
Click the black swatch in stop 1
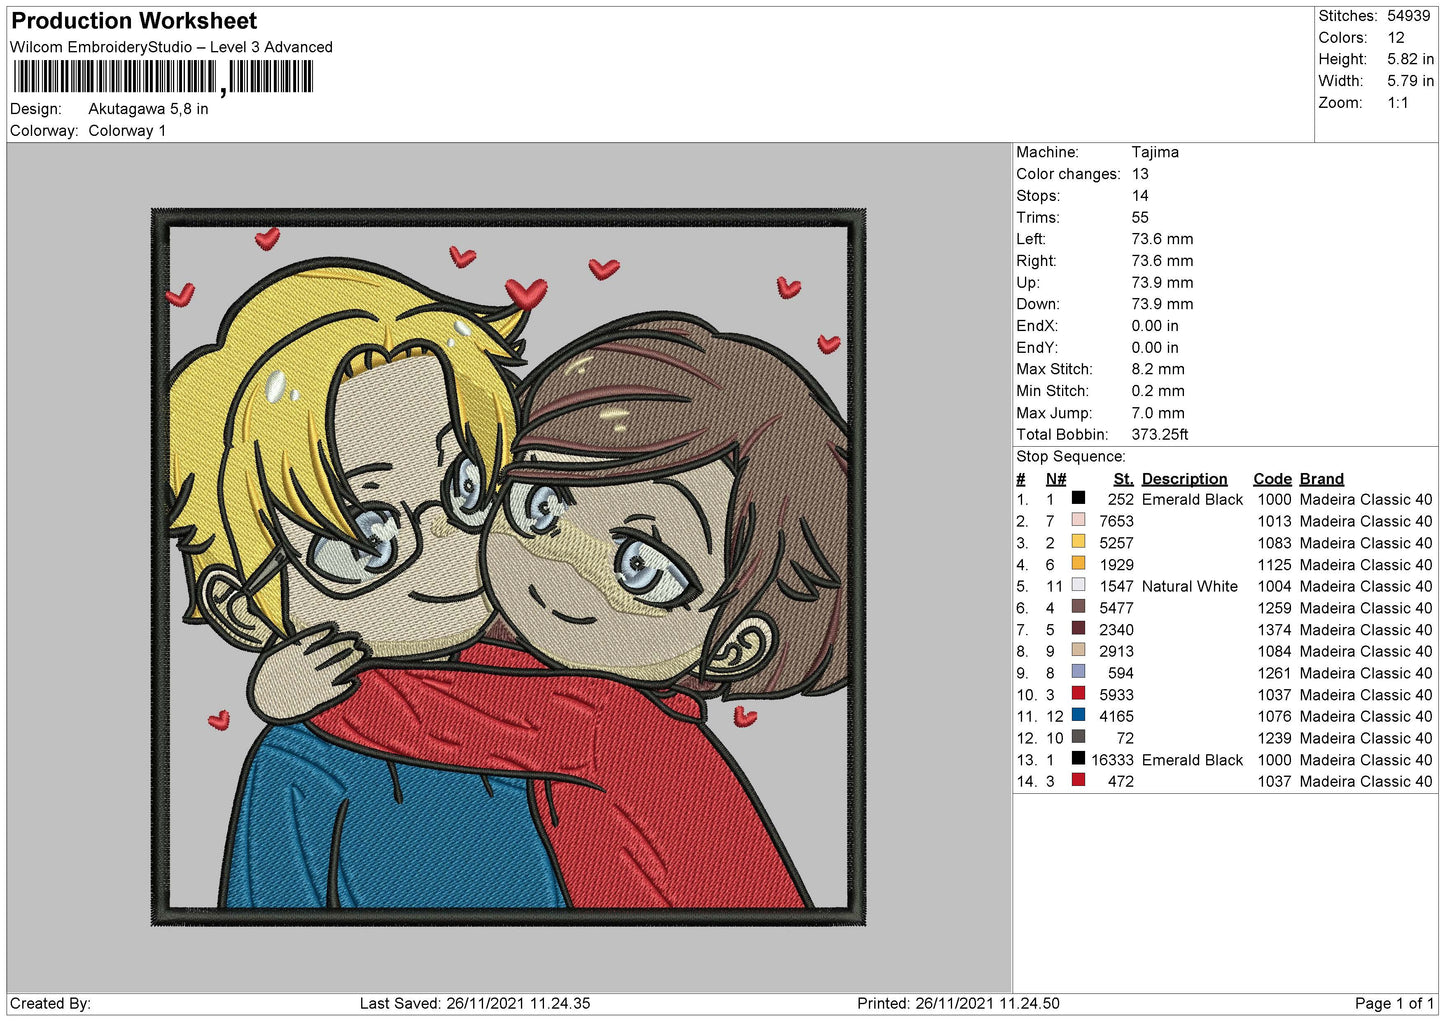coord(1078,498)
